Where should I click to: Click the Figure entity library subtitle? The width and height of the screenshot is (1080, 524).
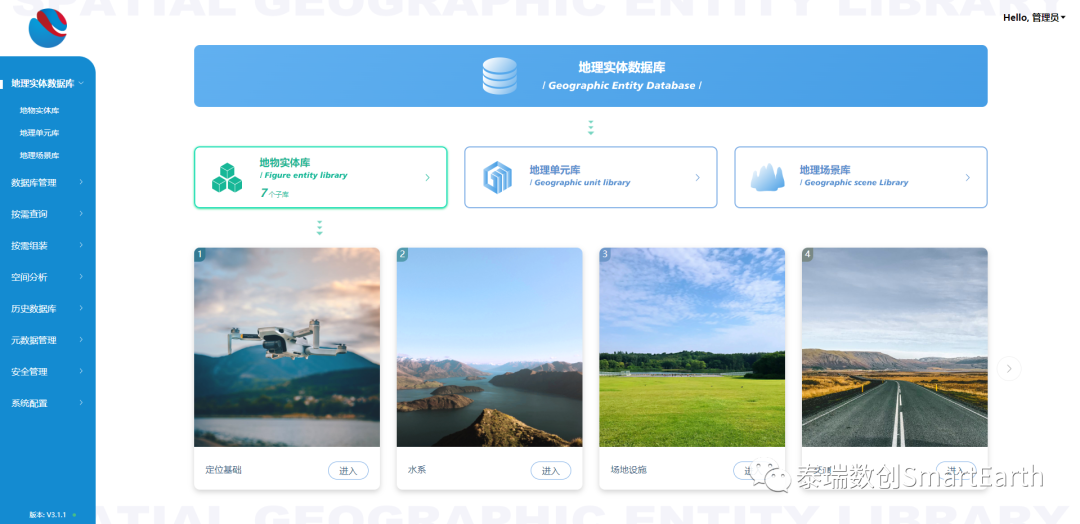coord(304,176)
